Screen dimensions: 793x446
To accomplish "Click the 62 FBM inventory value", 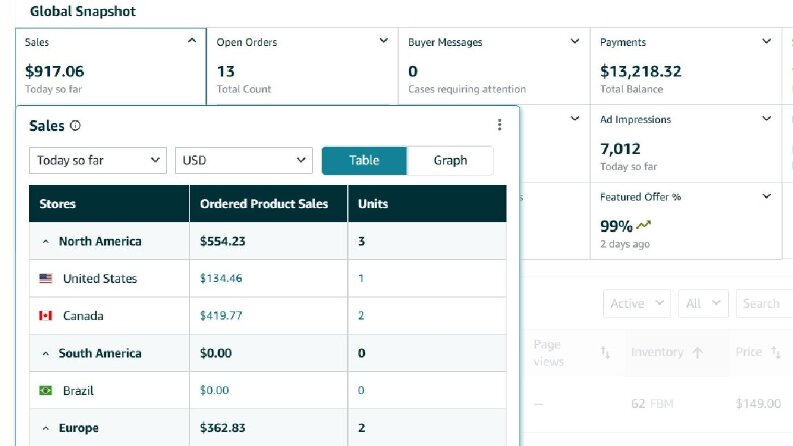I will click(x=652, y=404).
